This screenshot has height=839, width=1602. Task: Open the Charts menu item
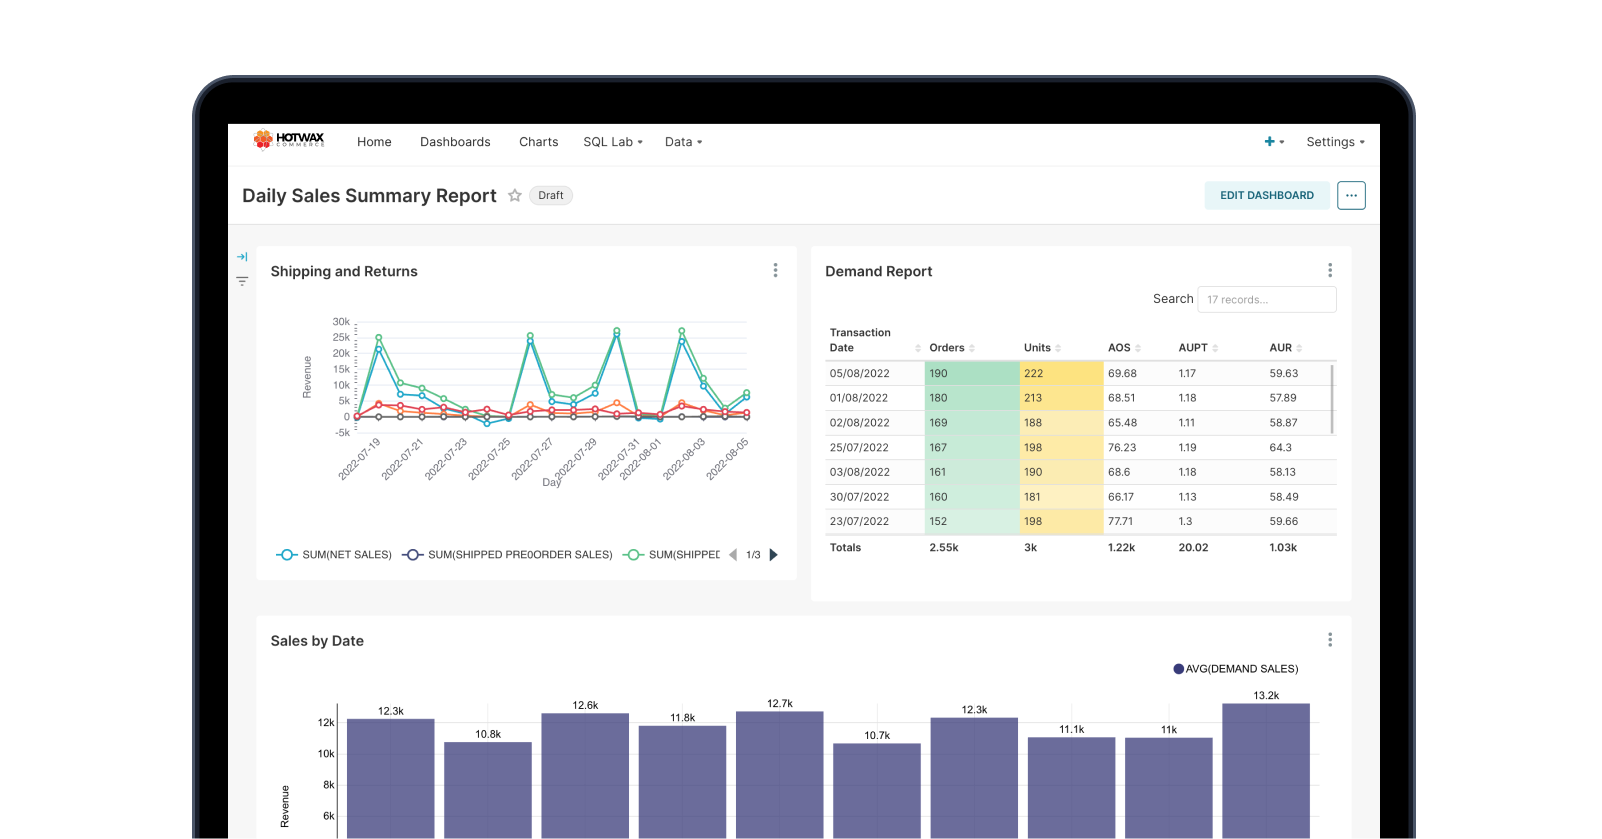tap(538, 142)
